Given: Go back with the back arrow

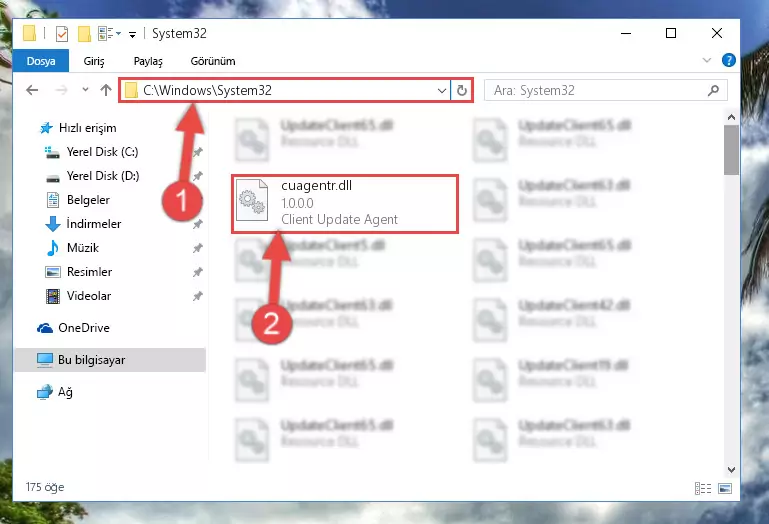Looking at the screenshot, I should pyautogui.click(x=32, y=90).
